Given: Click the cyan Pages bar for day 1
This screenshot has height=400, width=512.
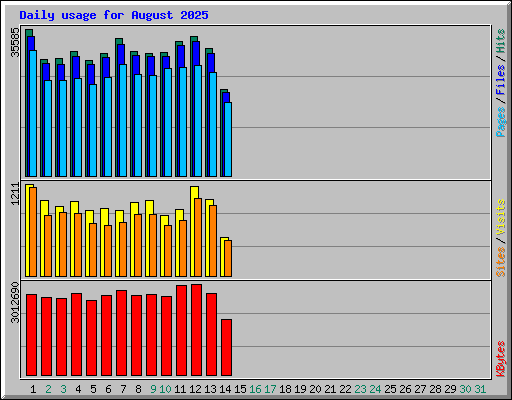Looking at the screenshot, I should (x=33, y=113).
